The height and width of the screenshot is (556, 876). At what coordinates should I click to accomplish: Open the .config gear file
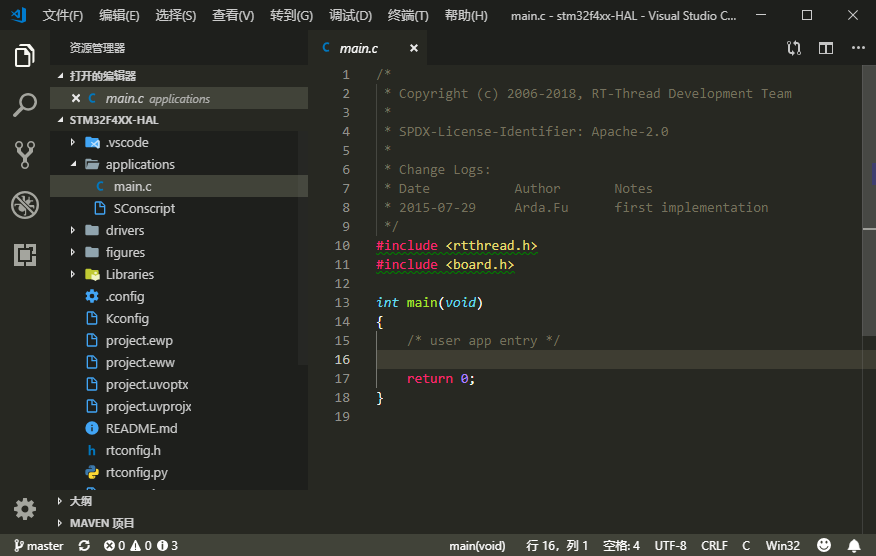179,296
